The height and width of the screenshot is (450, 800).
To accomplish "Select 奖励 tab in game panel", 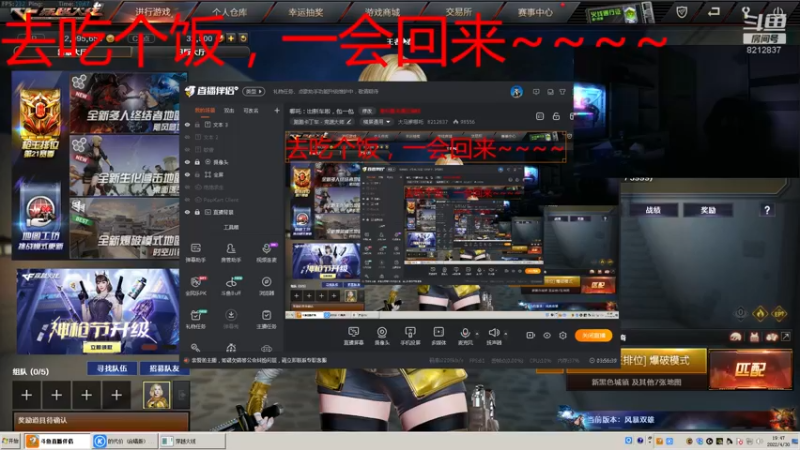I will click(x=708, y=210).
